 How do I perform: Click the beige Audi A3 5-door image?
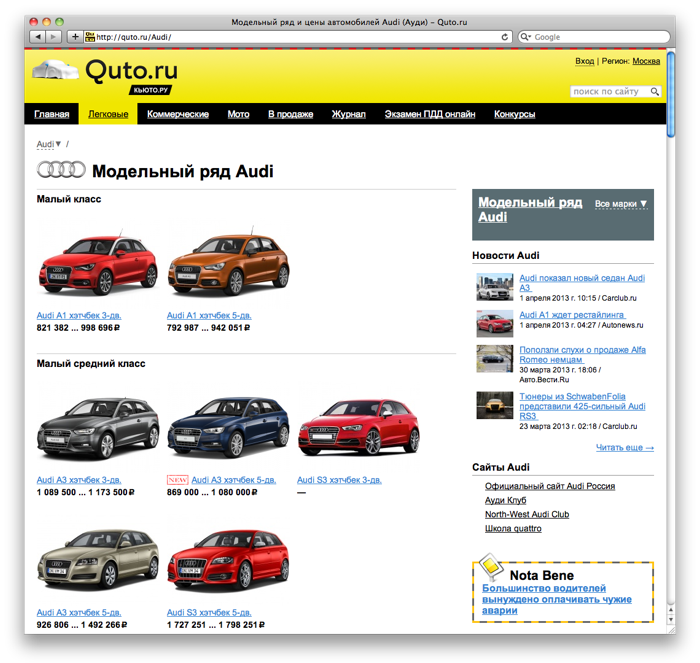(98, 558)
